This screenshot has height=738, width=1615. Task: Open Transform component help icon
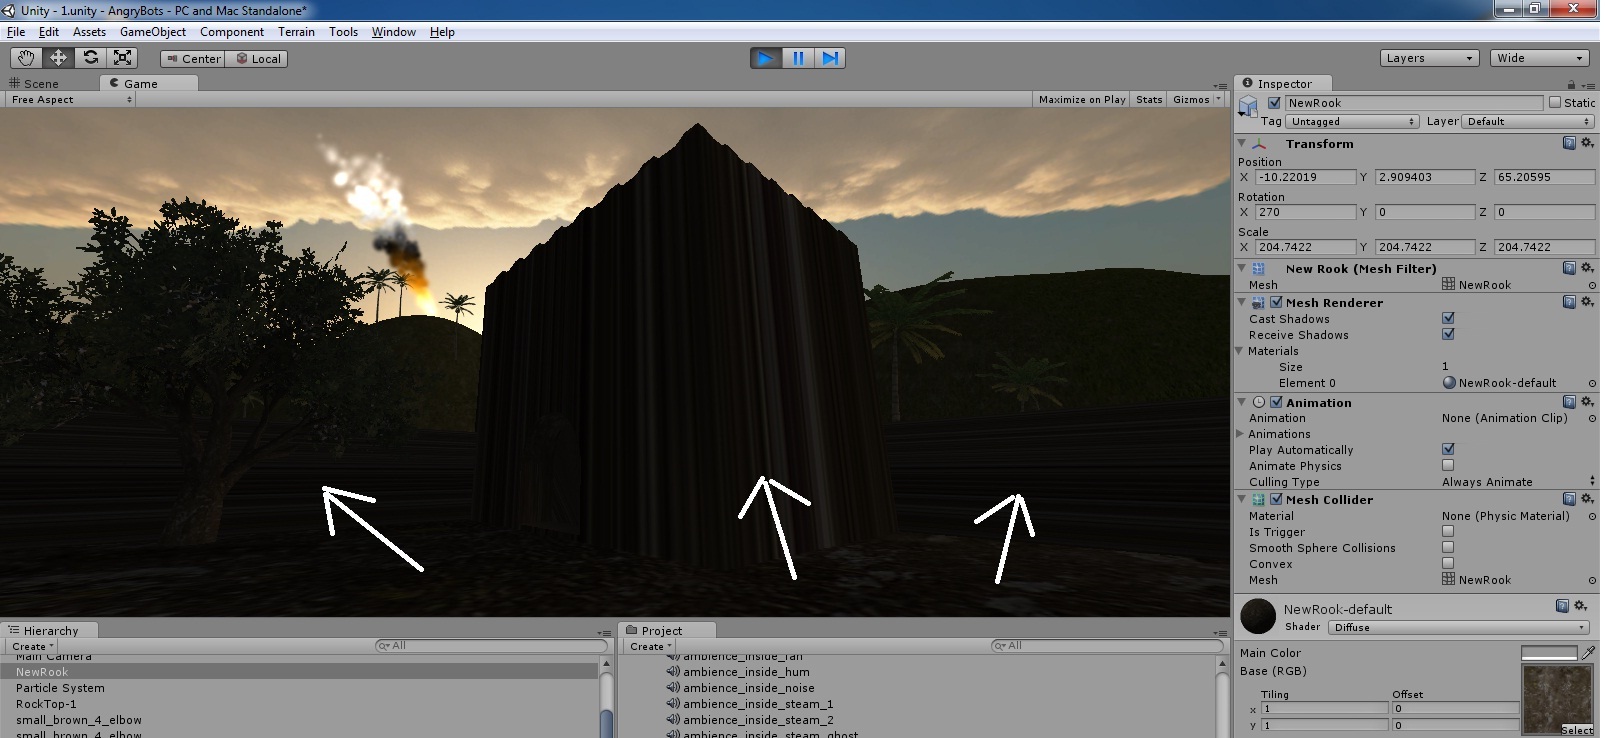pyautogui.click(x=1569, y=143)
